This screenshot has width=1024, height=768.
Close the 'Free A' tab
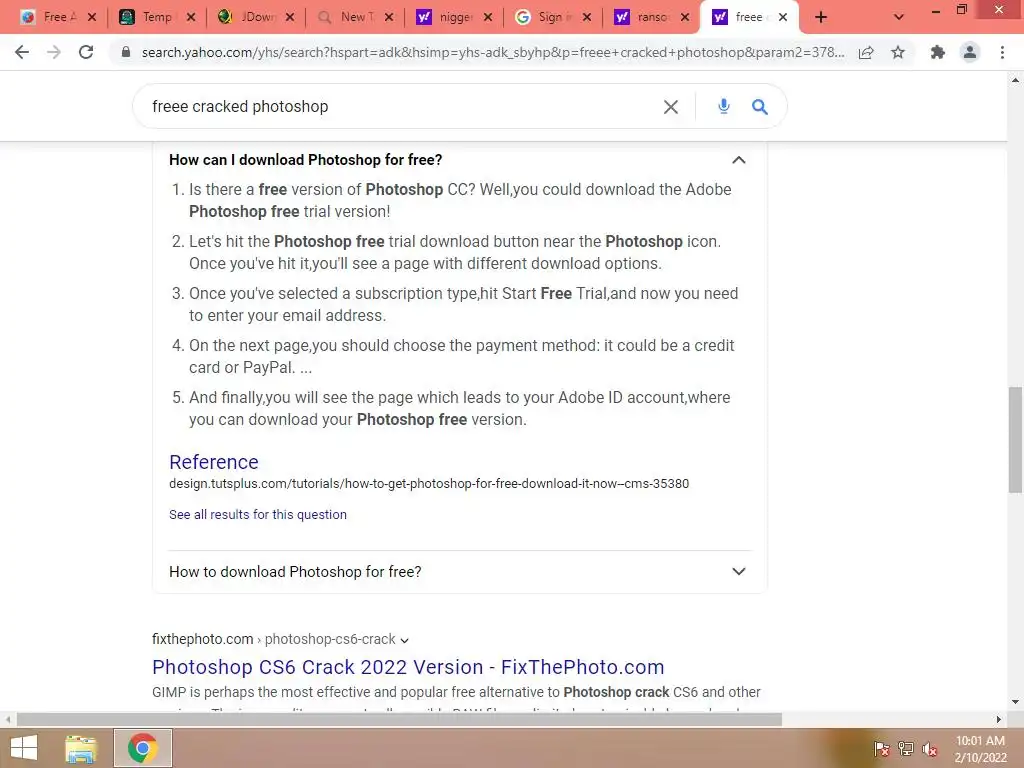point(92,18)
